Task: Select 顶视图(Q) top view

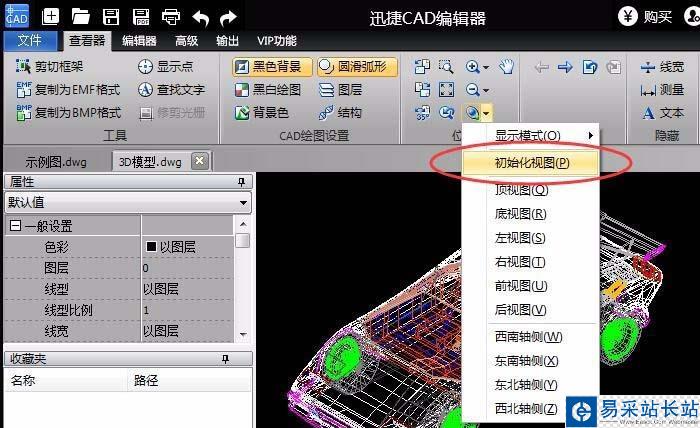Action: (531, 190)
